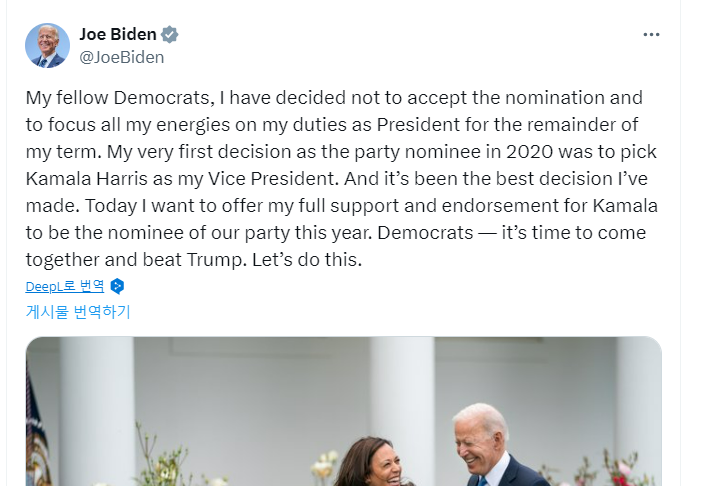Open the Joe Biden display name

click(x=117, y=34)
